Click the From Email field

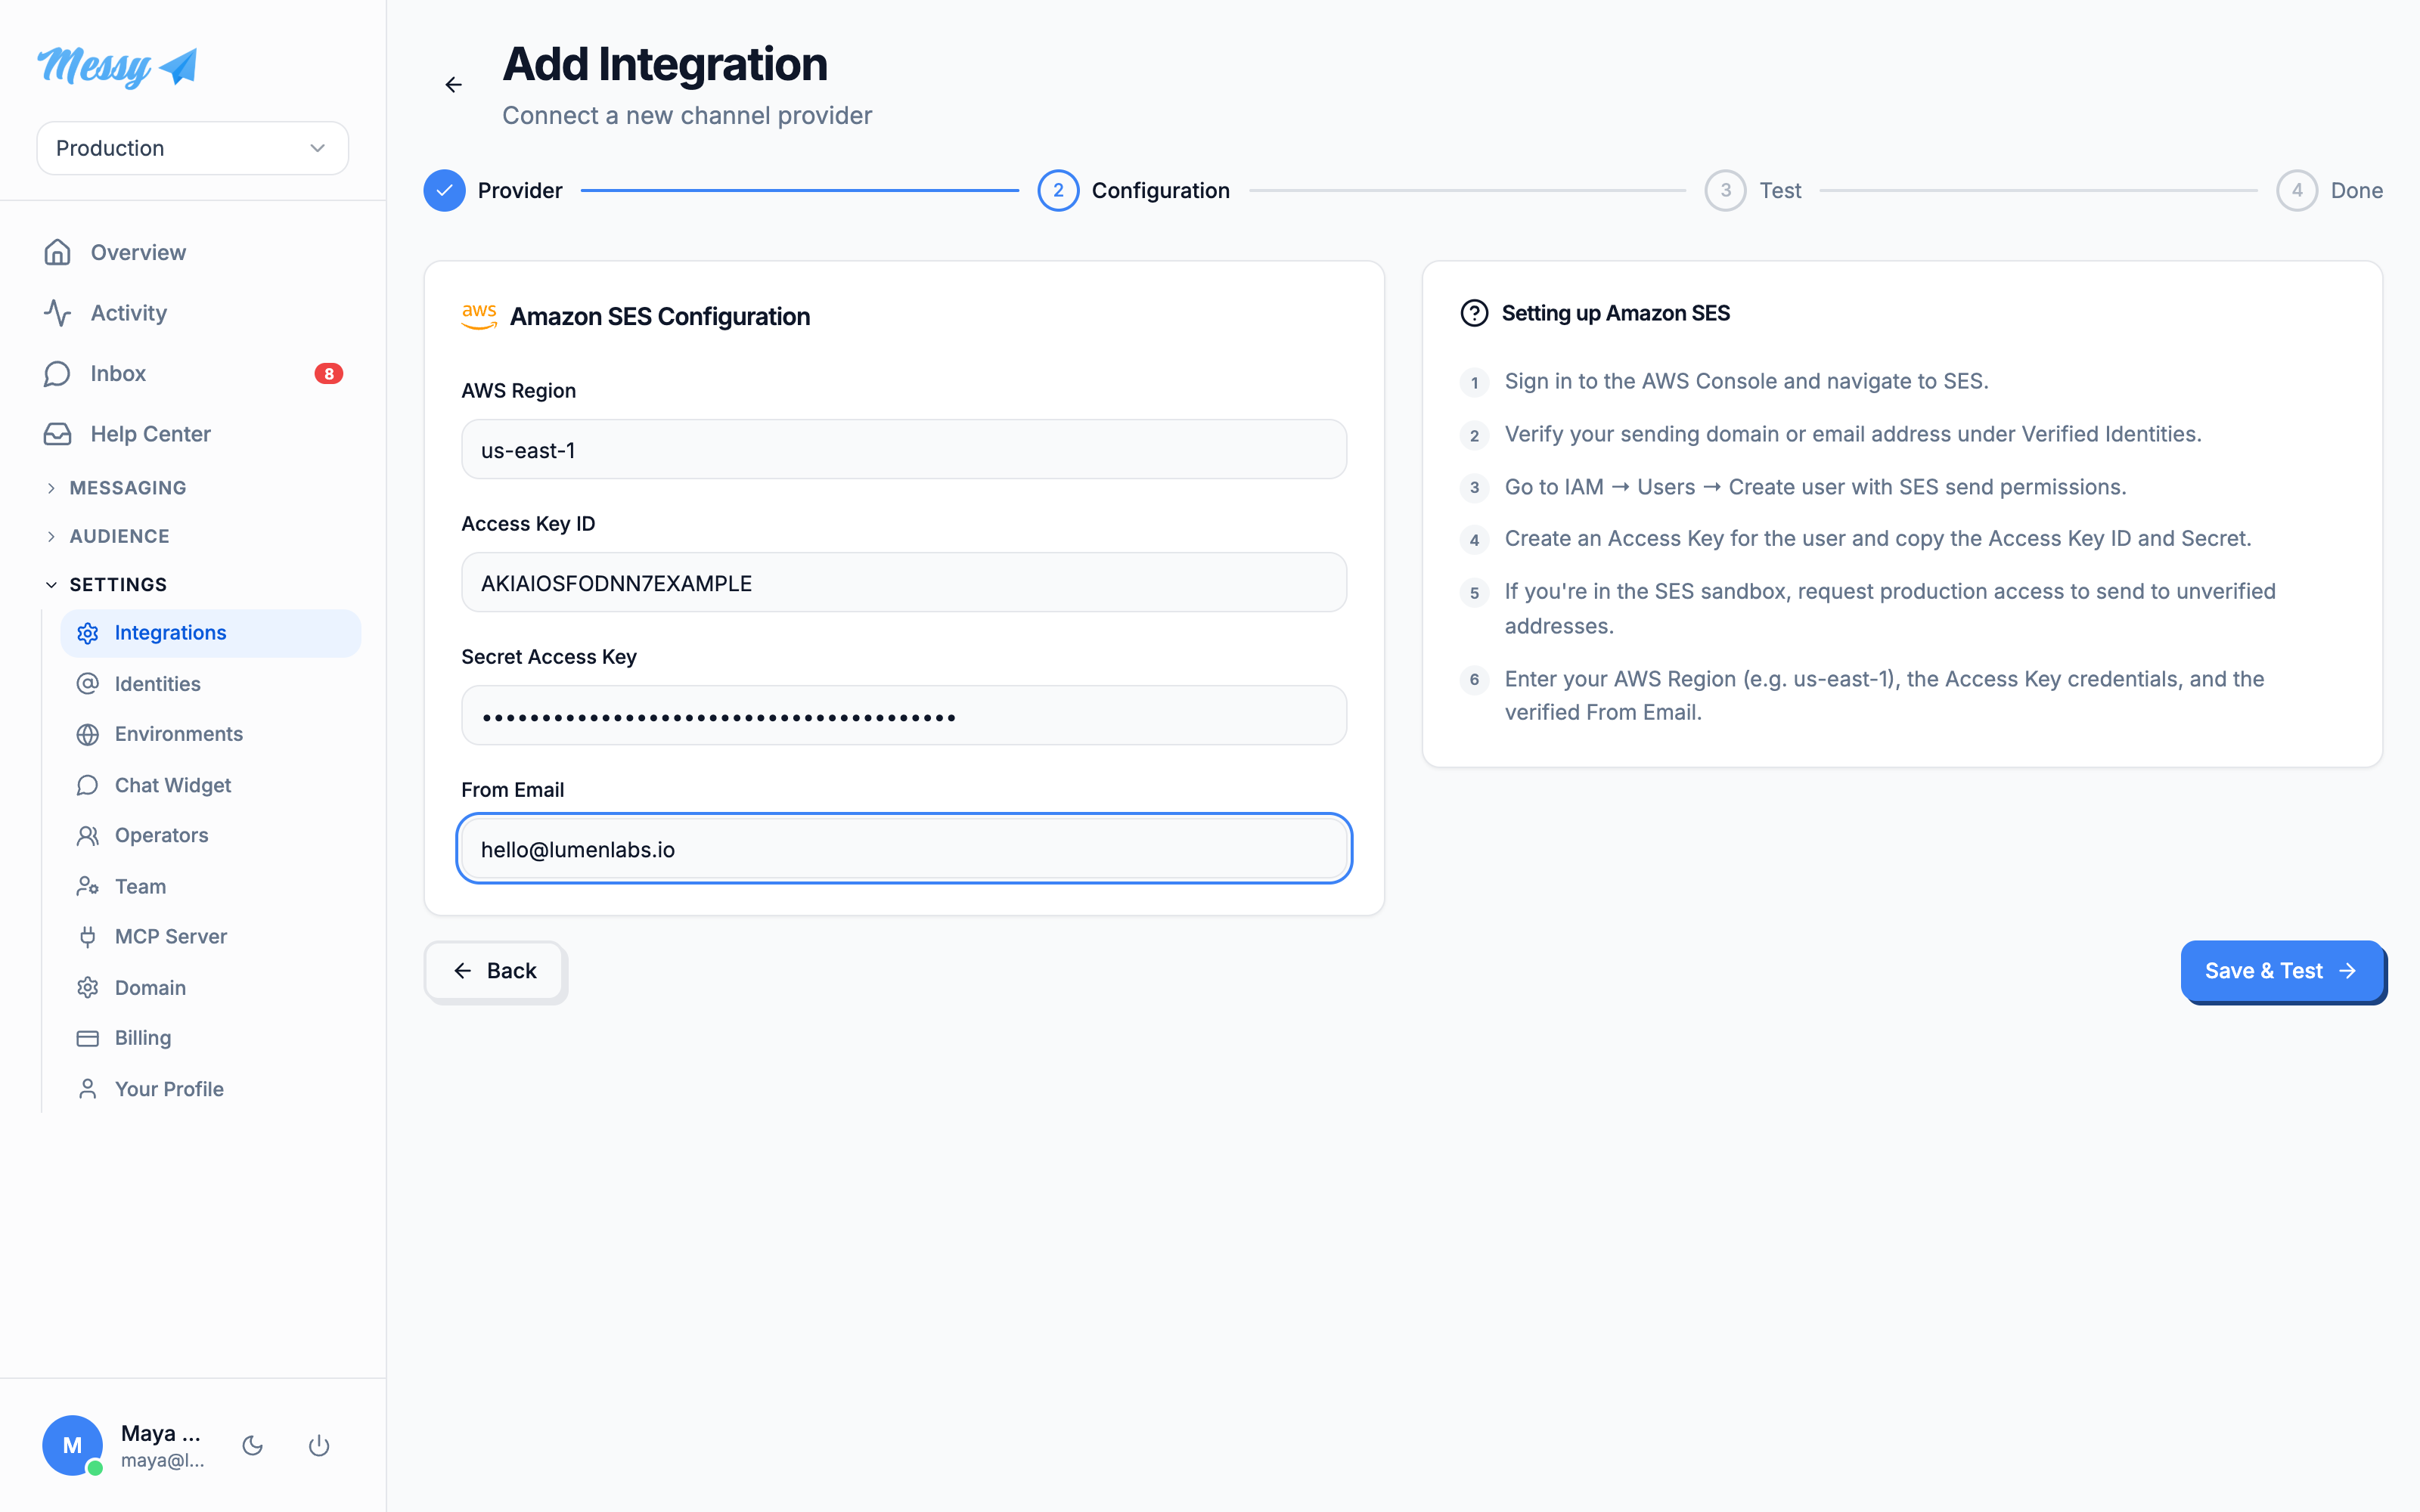click(903, 848)
